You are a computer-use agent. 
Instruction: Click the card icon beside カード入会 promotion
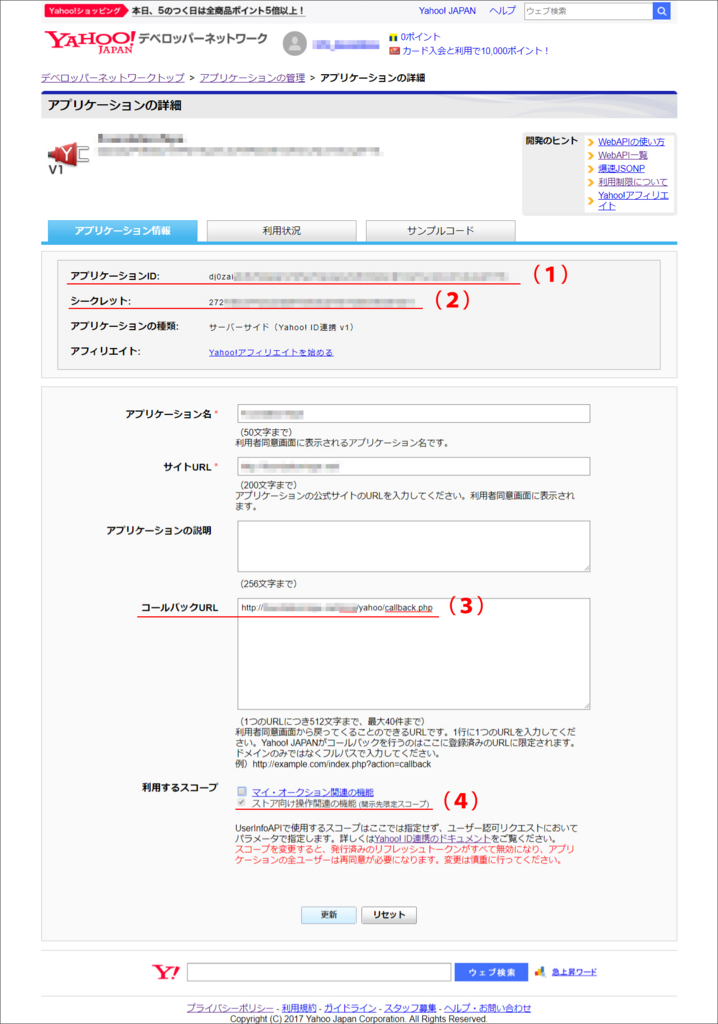pyautogui.click(x=394, y=50)
